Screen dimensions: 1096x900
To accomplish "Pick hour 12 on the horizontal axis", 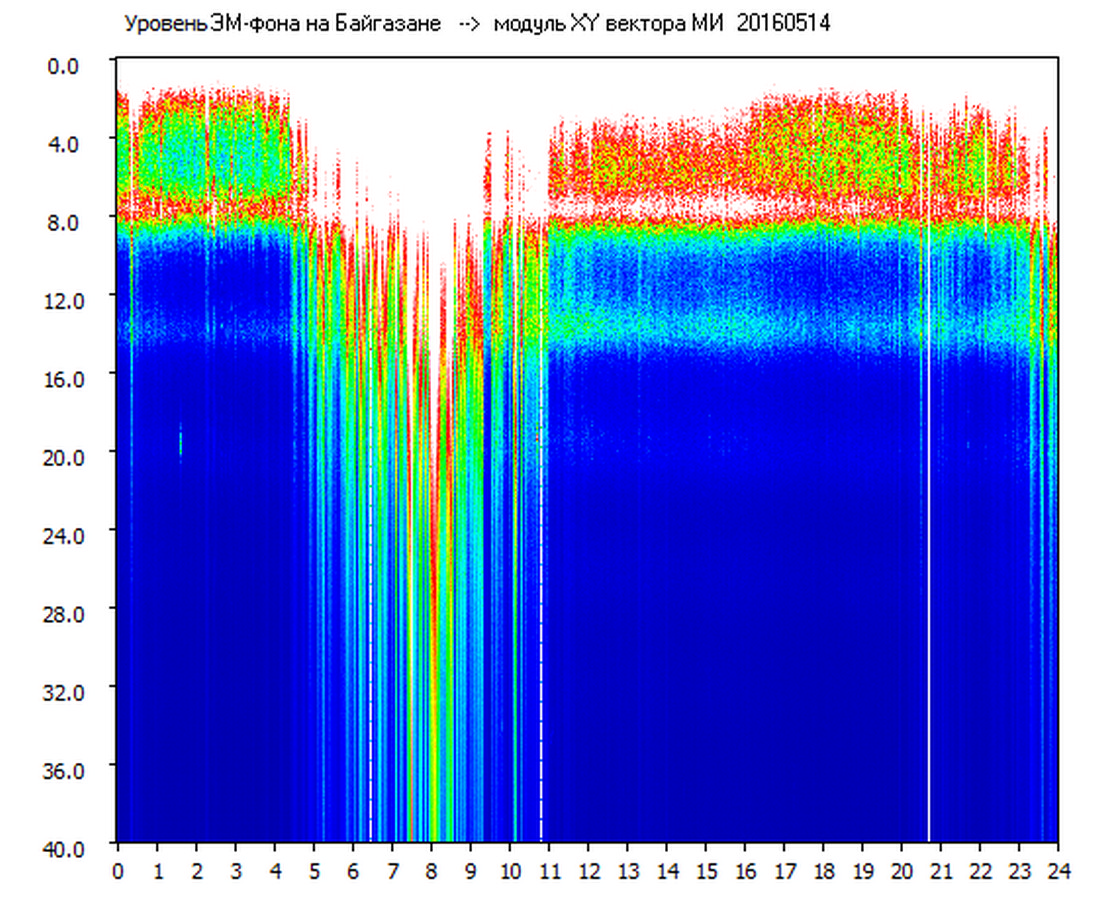I will coord(588,871).
